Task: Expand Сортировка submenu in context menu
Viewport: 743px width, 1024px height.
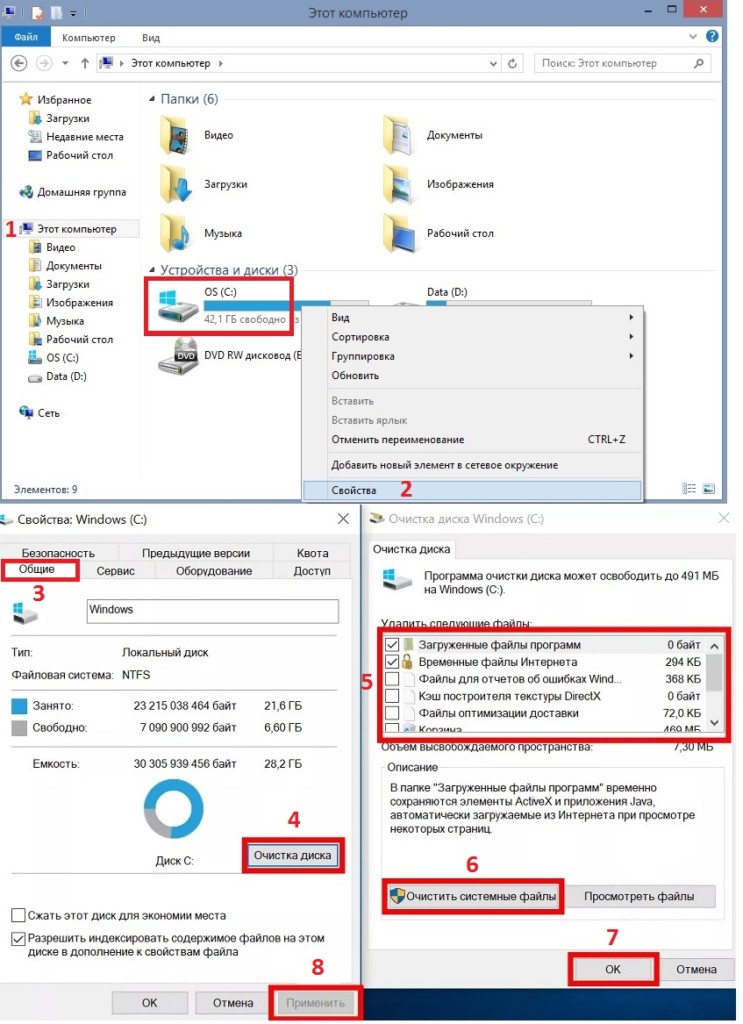Action: tap(631, 337)
